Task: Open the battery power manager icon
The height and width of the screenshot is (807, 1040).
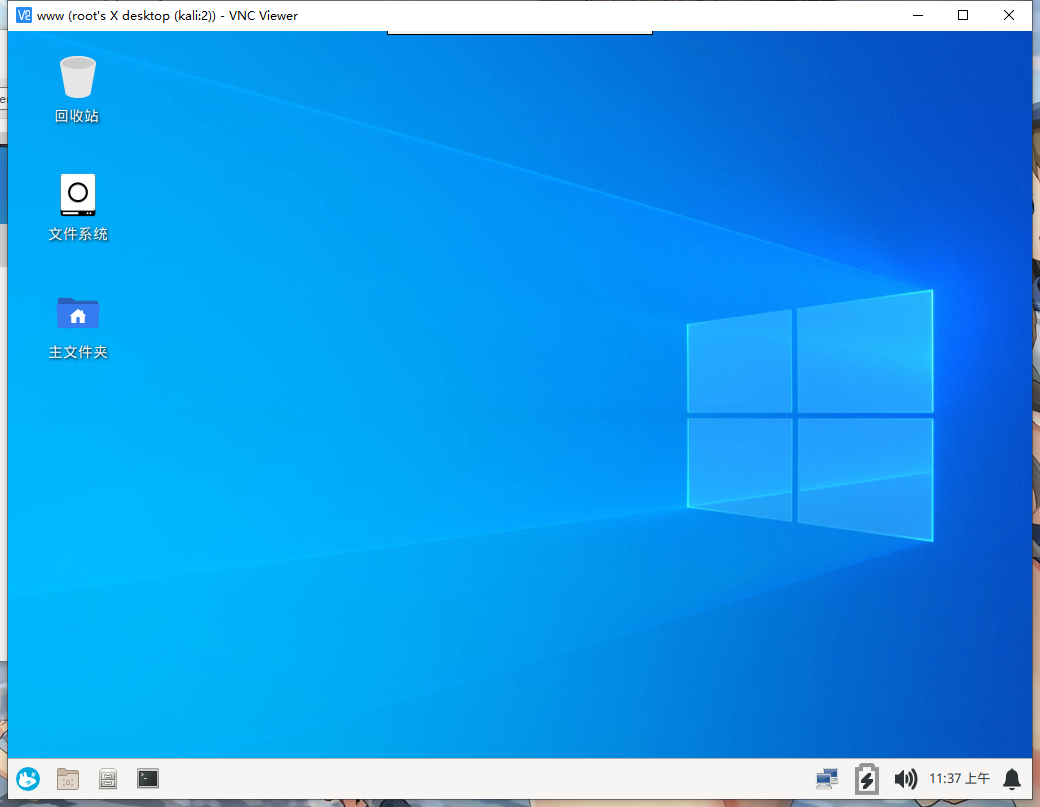Action: pos(867,778)
